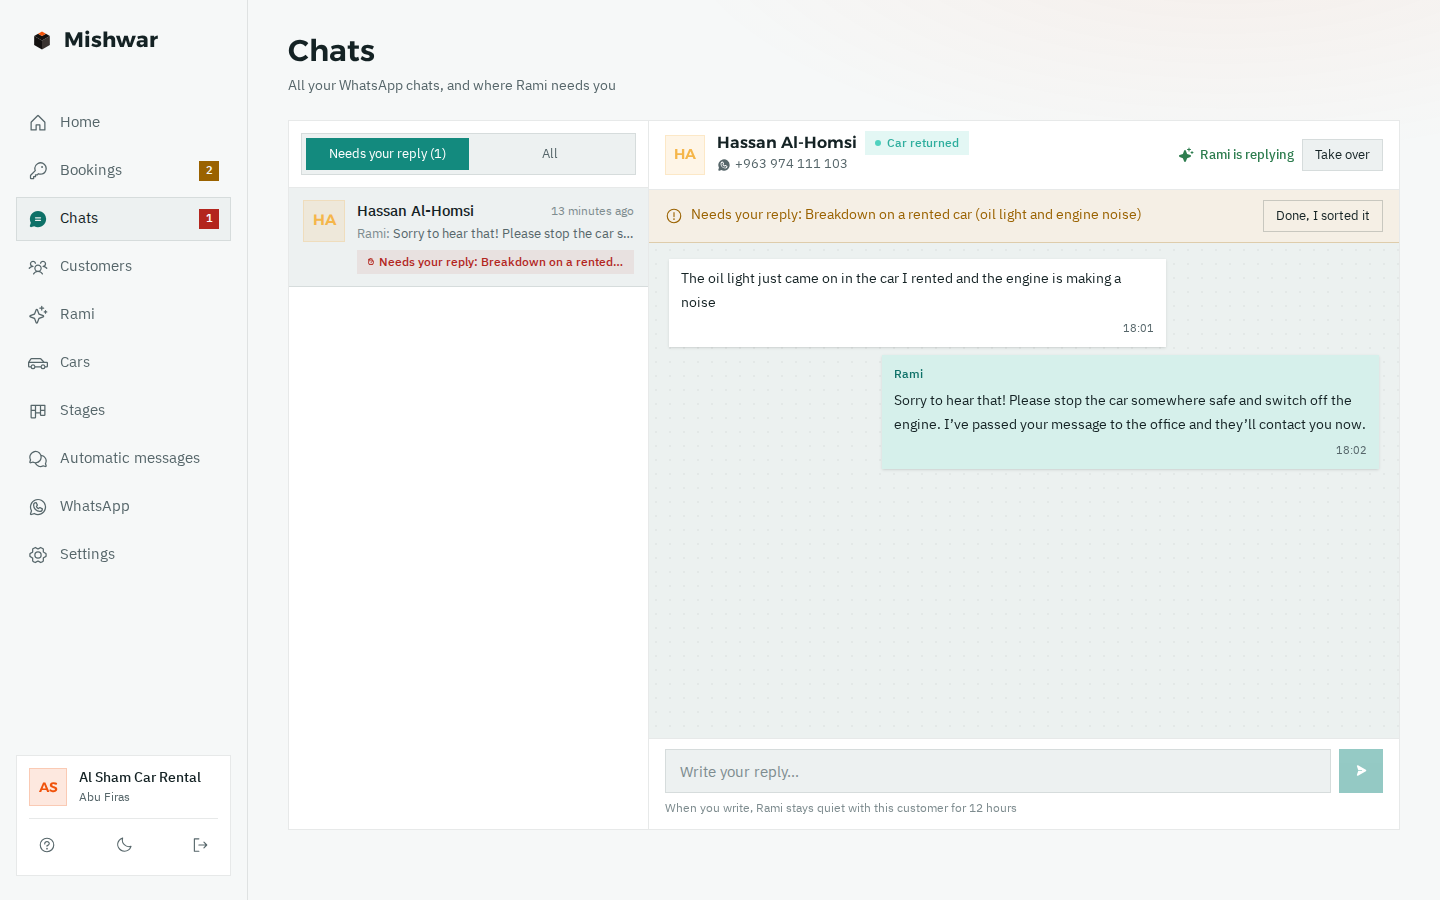Switch to the All chats tab
This screenshot has width=1440, height=900.
pos(550,154)
